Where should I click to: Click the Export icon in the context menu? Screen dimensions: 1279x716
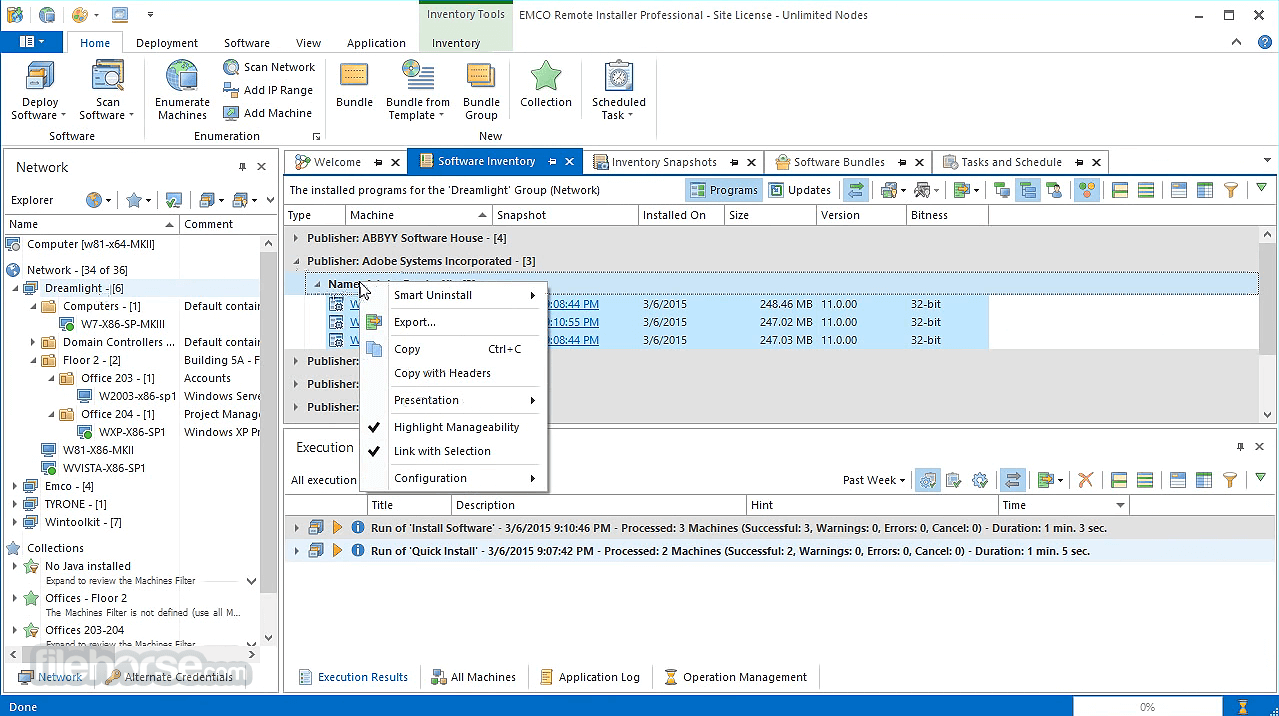(x=374, y=322)
